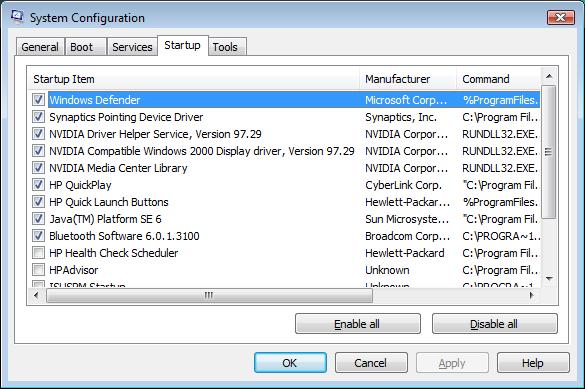
Task: Click the System Configuration title bar icon
Action: pos(17,17)
